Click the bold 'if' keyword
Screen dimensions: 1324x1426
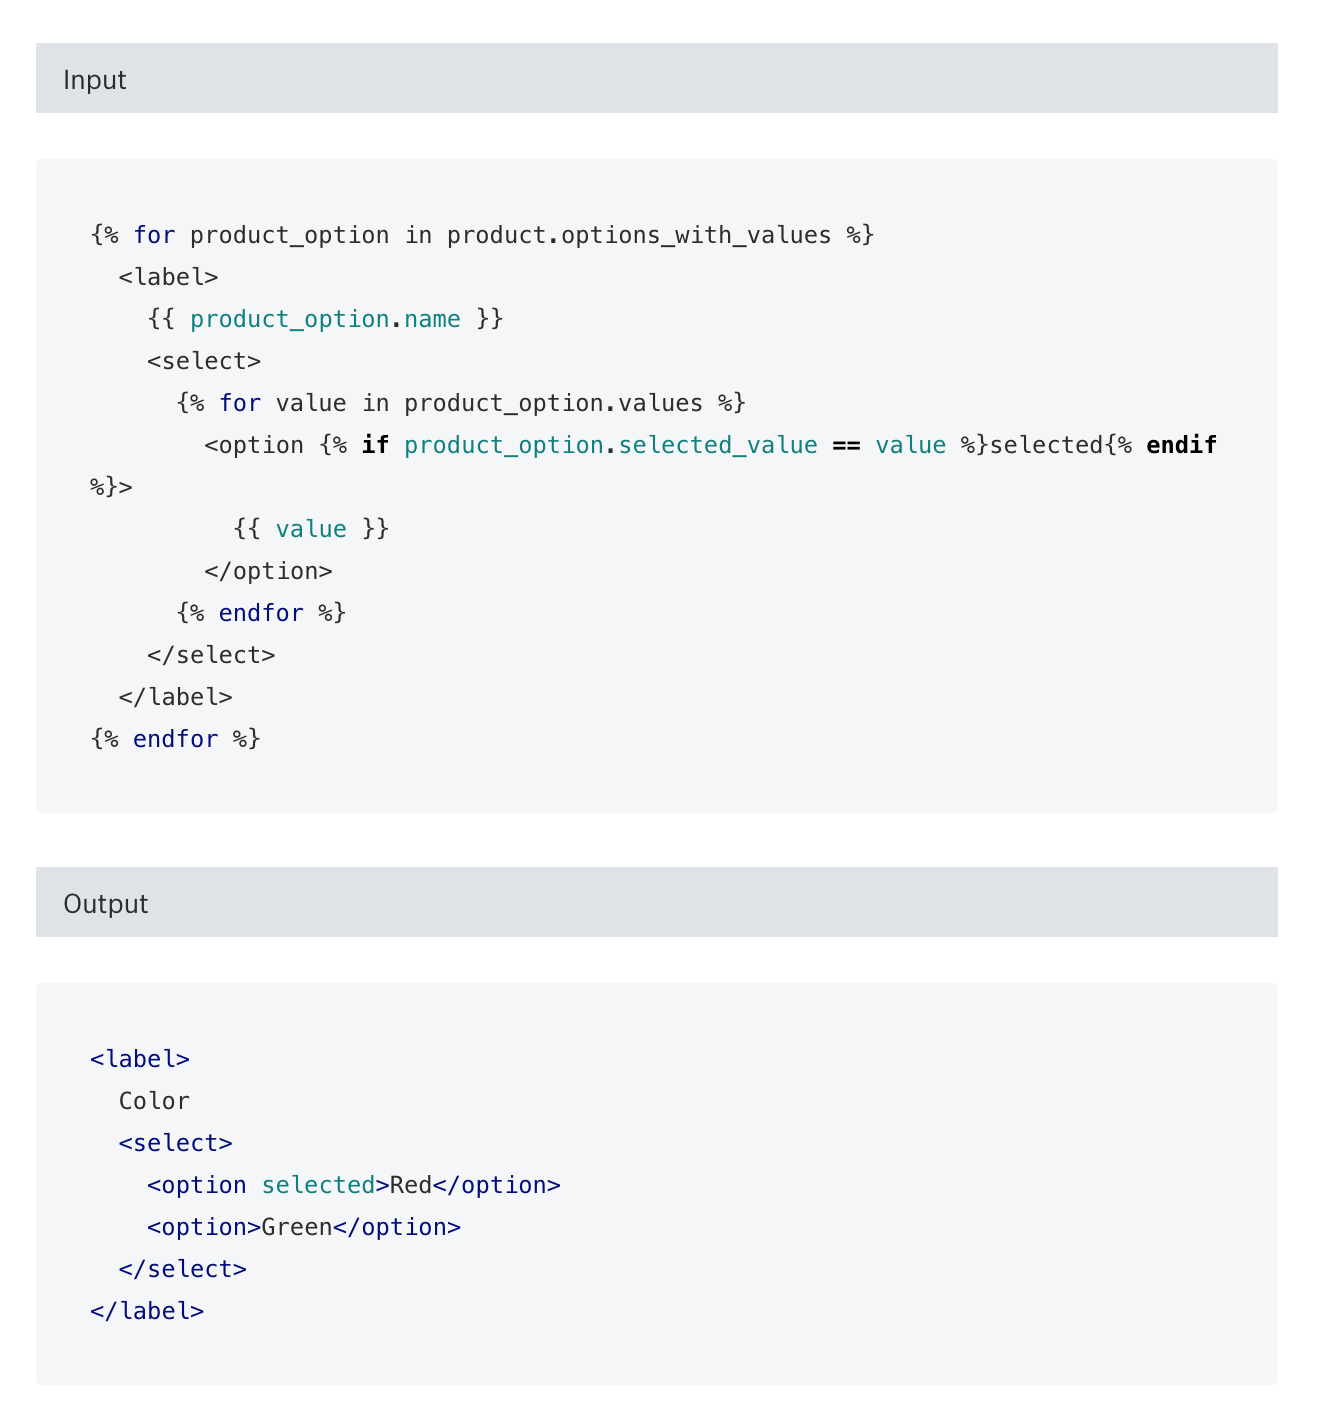(375, 446)
